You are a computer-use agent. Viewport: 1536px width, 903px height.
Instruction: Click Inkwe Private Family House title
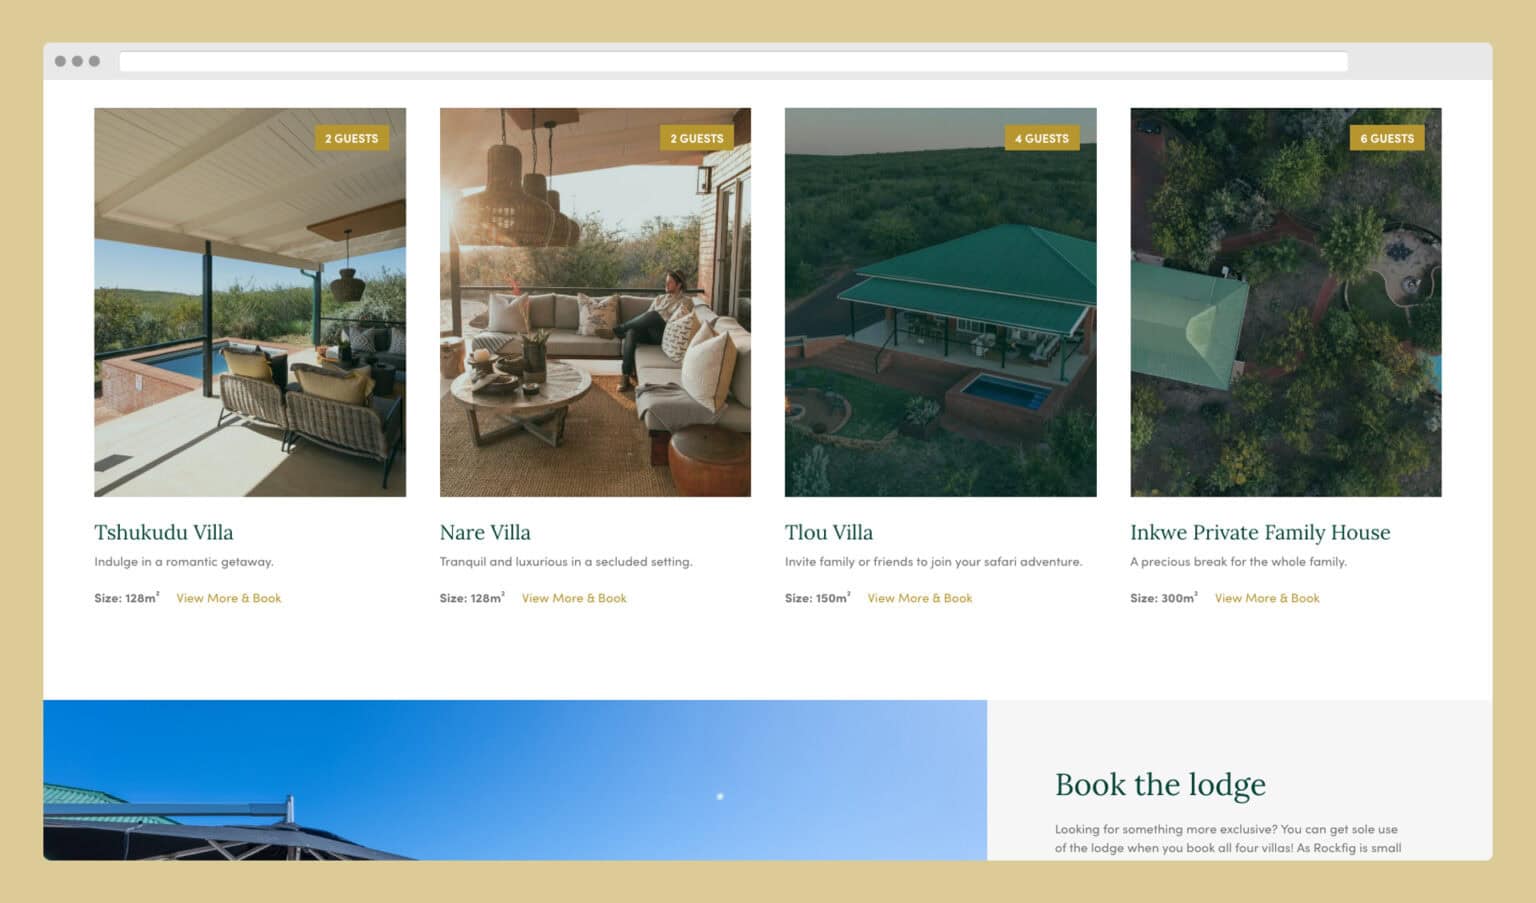tap(1260, 532)
